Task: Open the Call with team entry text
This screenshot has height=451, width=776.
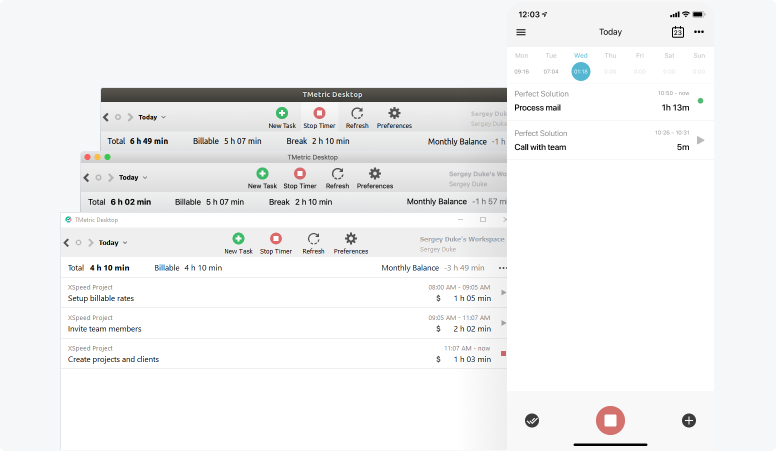Action: coord(540,148)
